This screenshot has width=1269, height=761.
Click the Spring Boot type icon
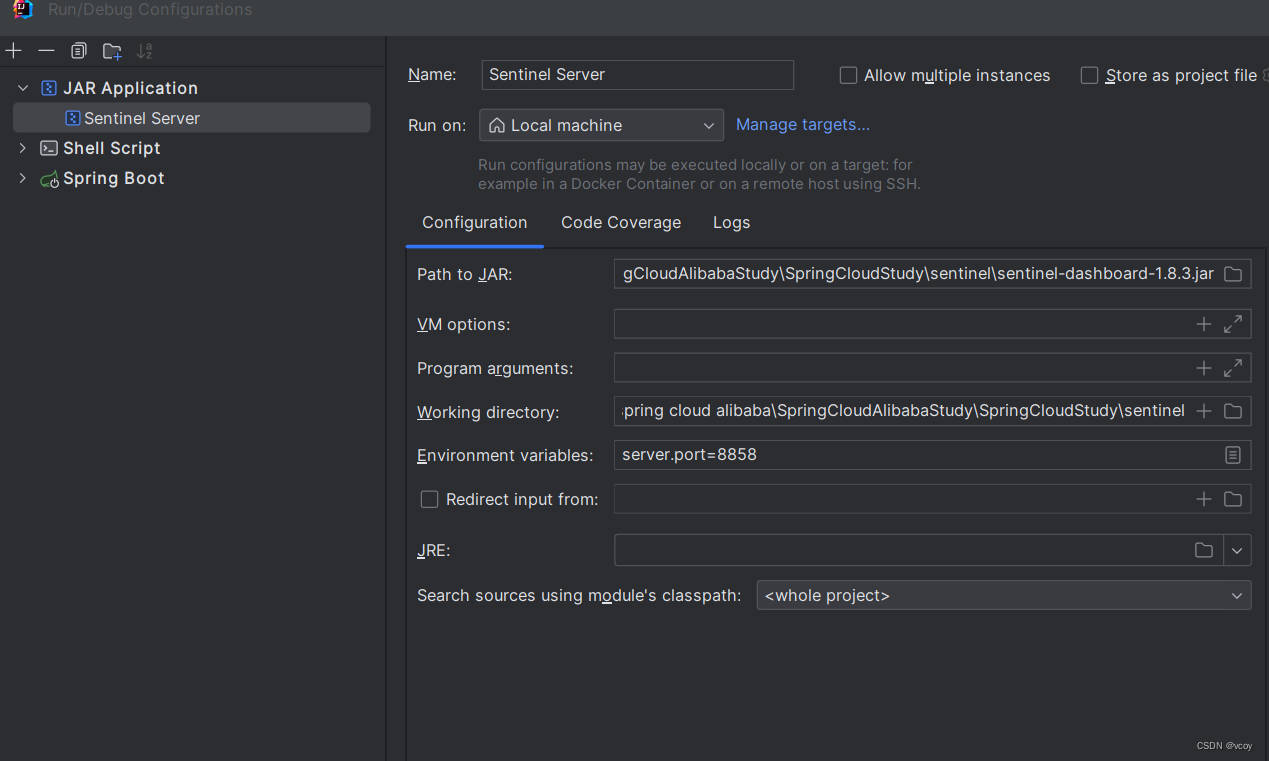click(x=49, y=179)
